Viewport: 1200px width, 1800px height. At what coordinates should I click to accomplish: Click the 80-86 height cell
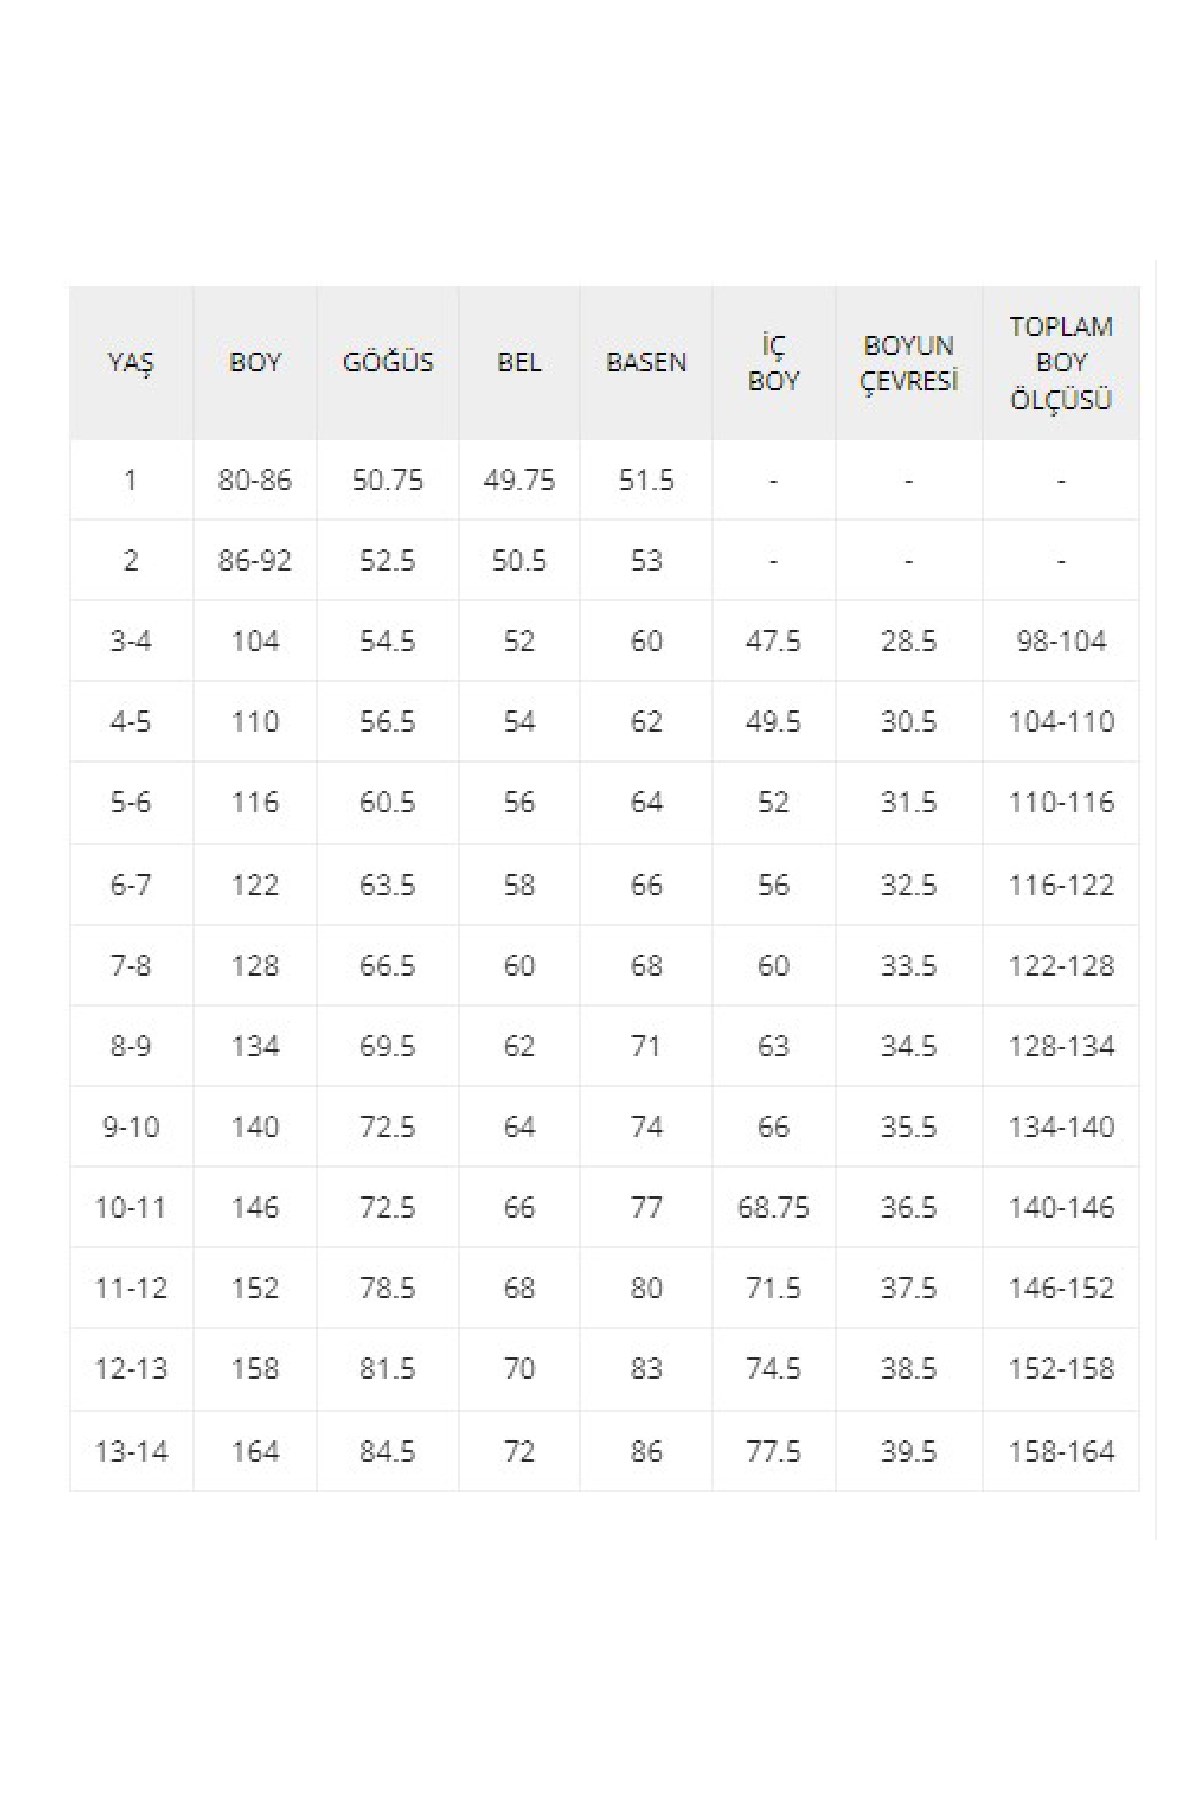click(x=255, y=481)
